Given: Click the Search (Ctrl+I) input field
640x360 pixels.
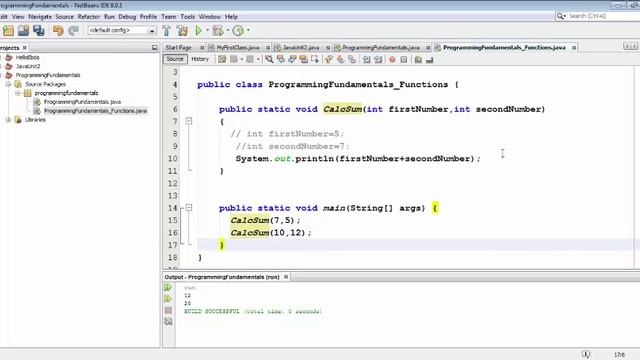Looking at the screenshot, I should tap(603, 16).
